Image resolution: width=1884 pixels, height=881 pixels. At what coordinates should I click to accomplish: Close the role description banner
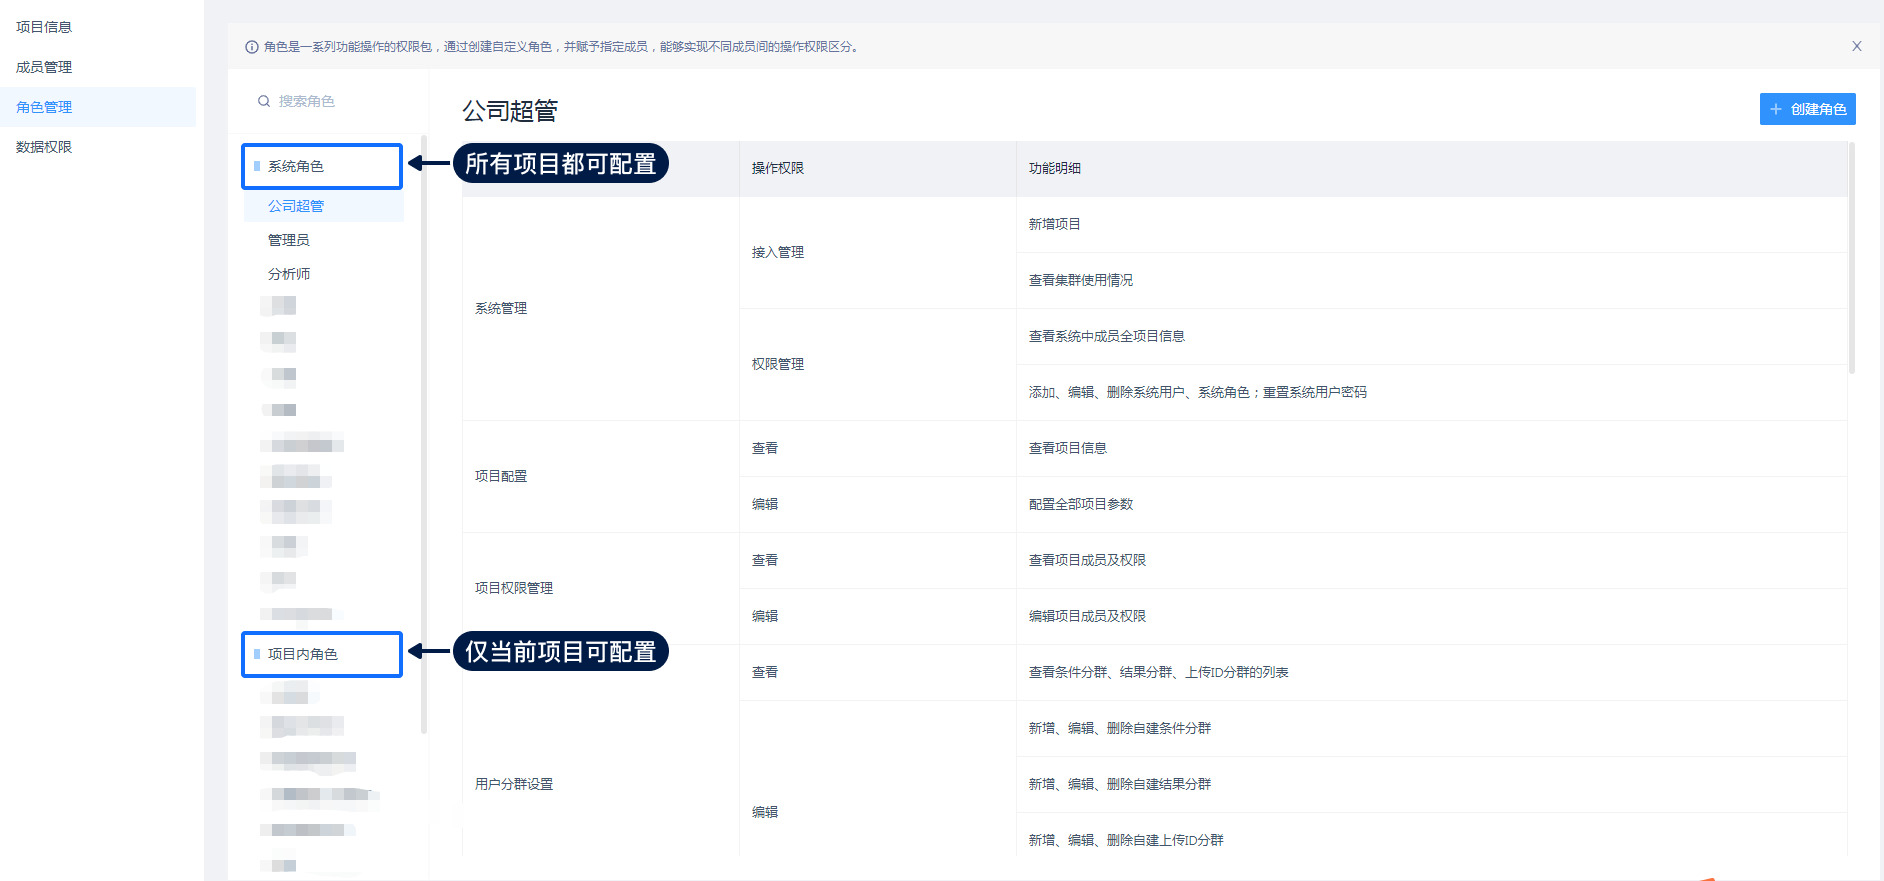click(x=1856, y=46)
